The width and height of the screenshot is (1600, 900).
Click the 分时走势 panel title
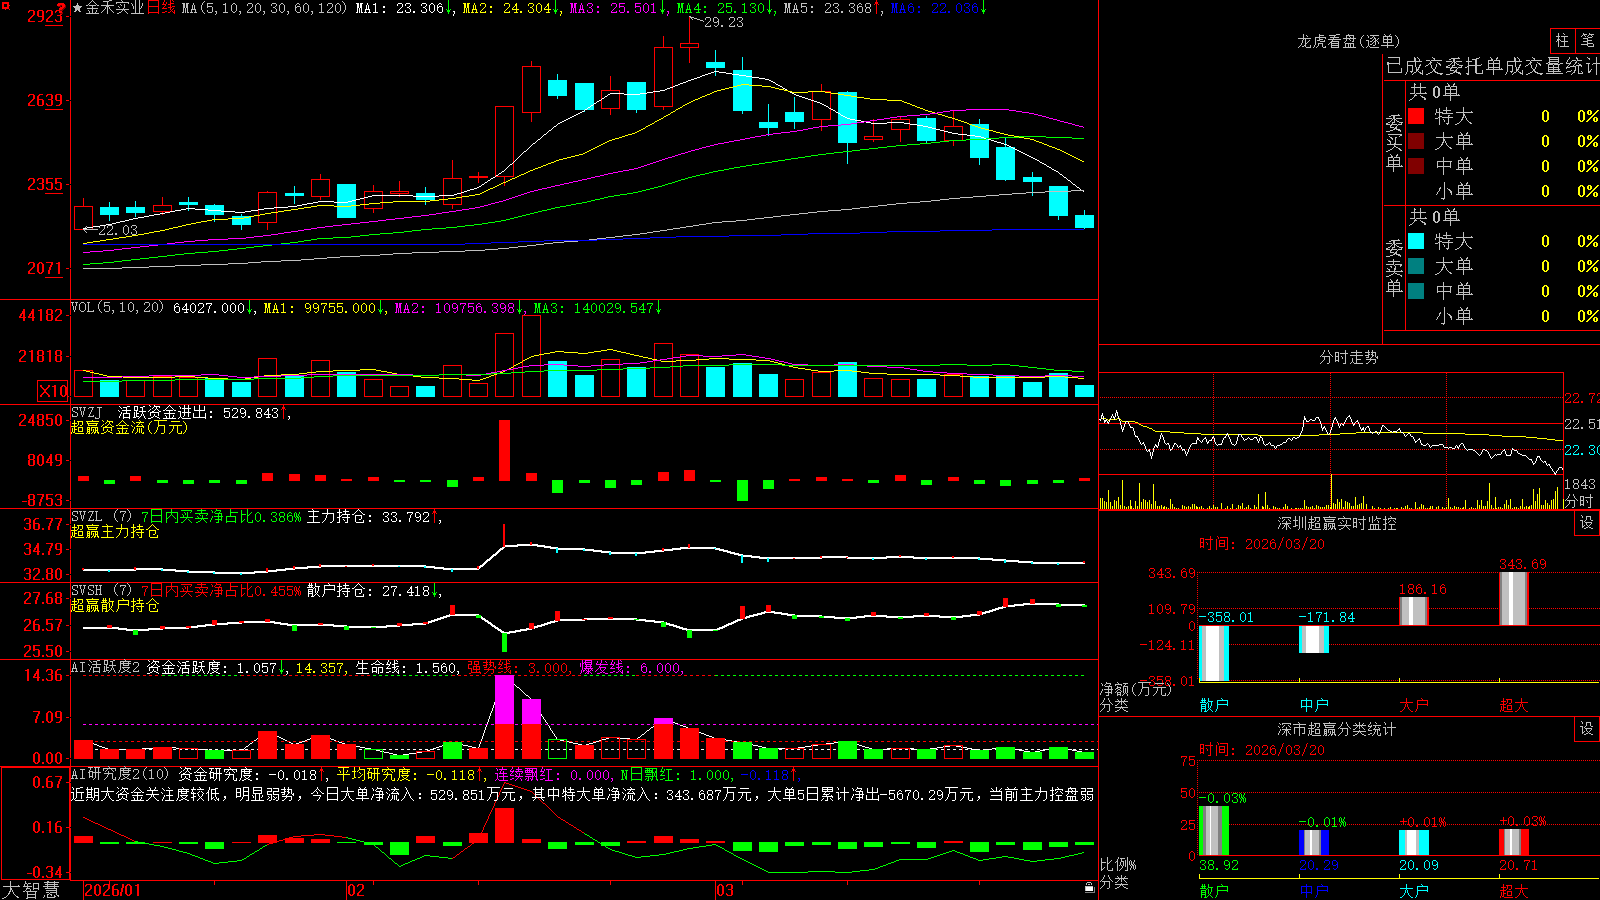coord(1348,357)
